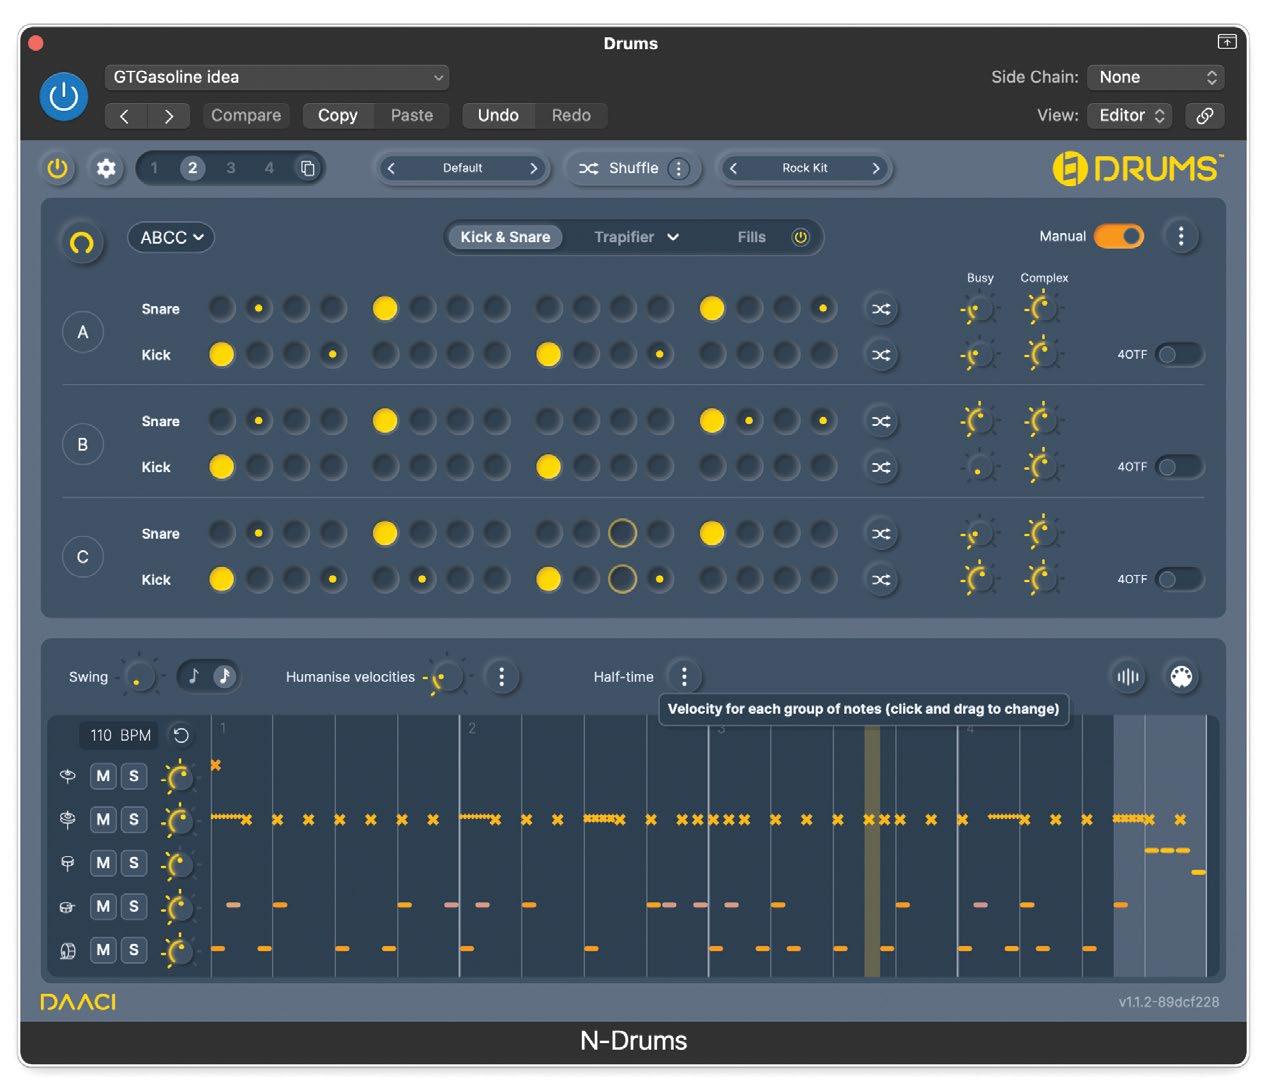The height and width of the screenshot is (1082, 1267).
Task: Adjust the Humanise velocities knob
Action: (446, 677)
